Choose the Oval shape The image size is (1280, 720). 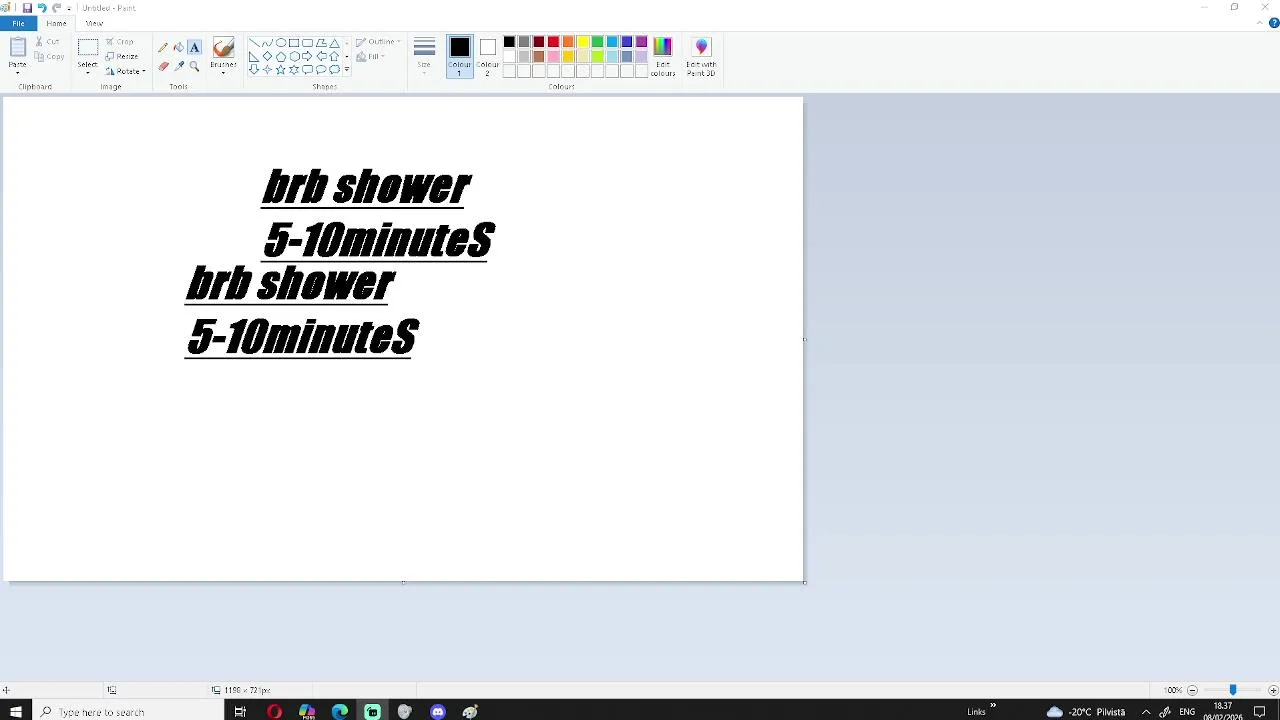coord(281,43)
